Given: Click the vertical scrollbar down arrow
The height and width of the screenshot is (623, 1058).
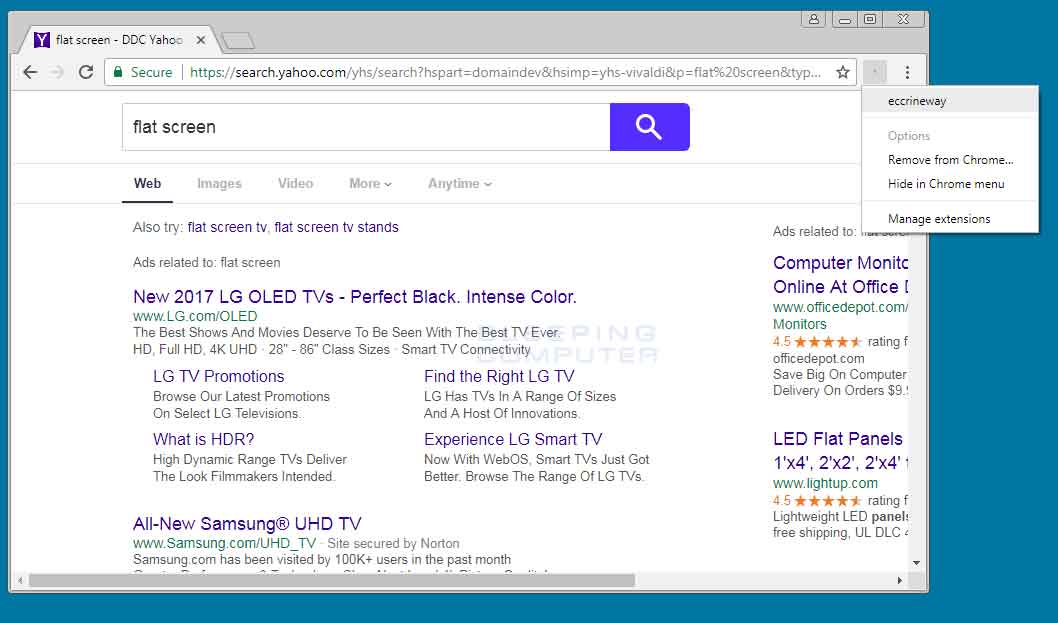Looking at the screenshot, I should click(x=916, y=563).
